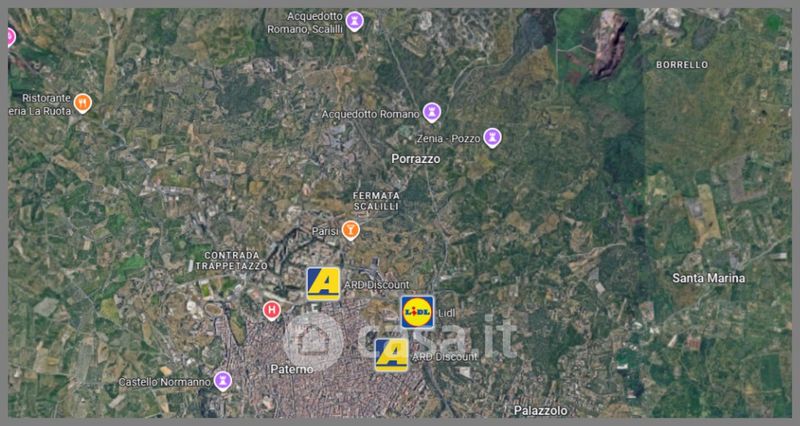Click the Palazzolo place name
The height and width of the screenshot is (426, 800).
pyautogui.click(x=540, y=410)
